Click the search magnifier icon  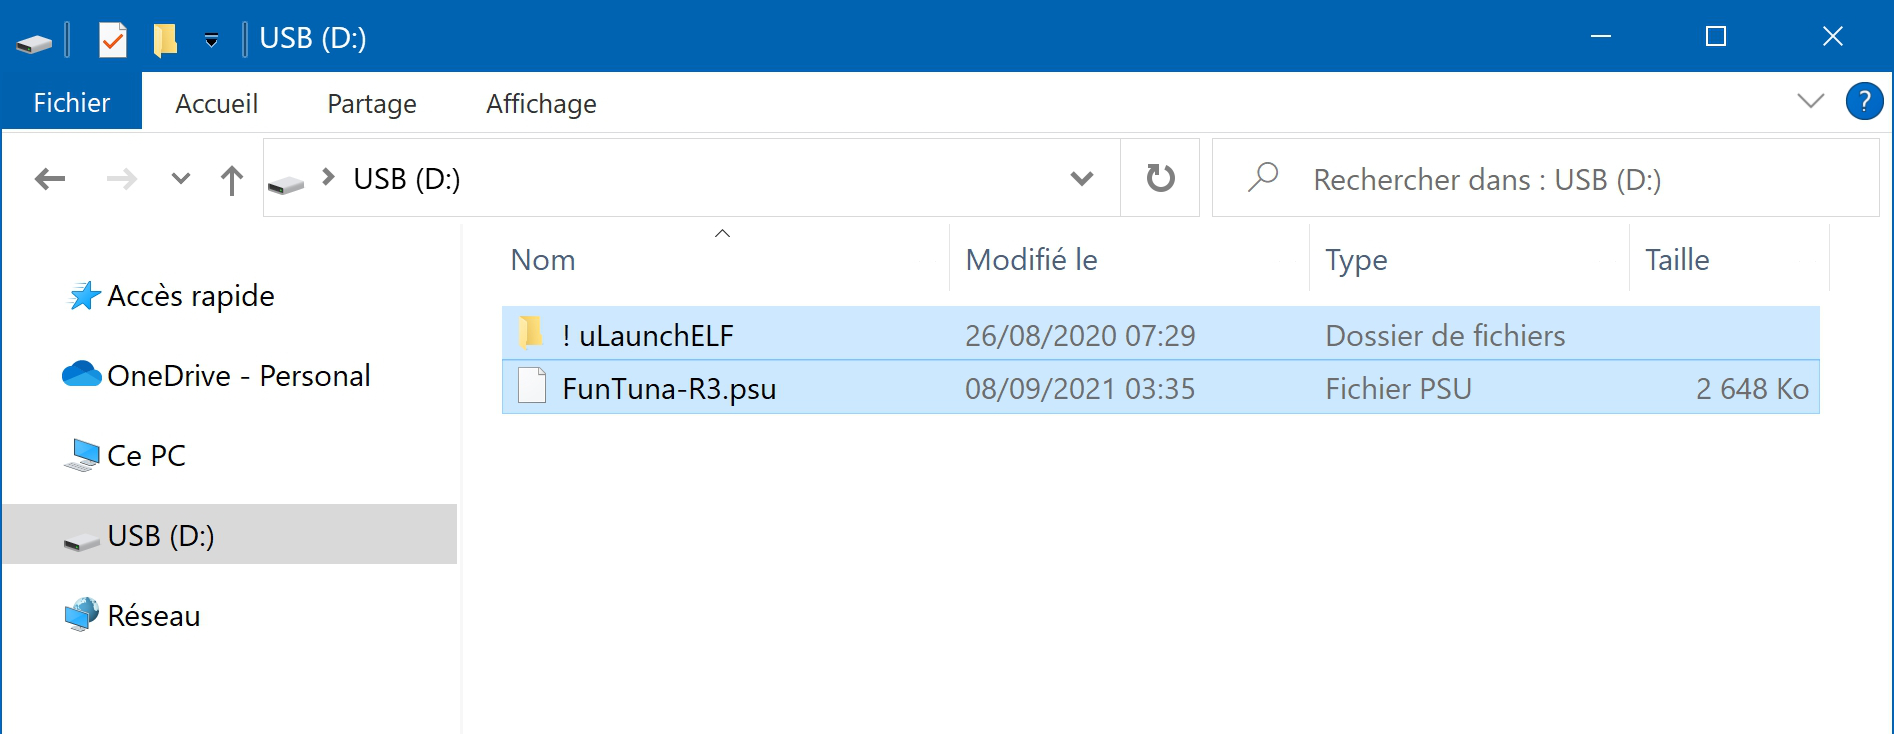(1263, 178)
